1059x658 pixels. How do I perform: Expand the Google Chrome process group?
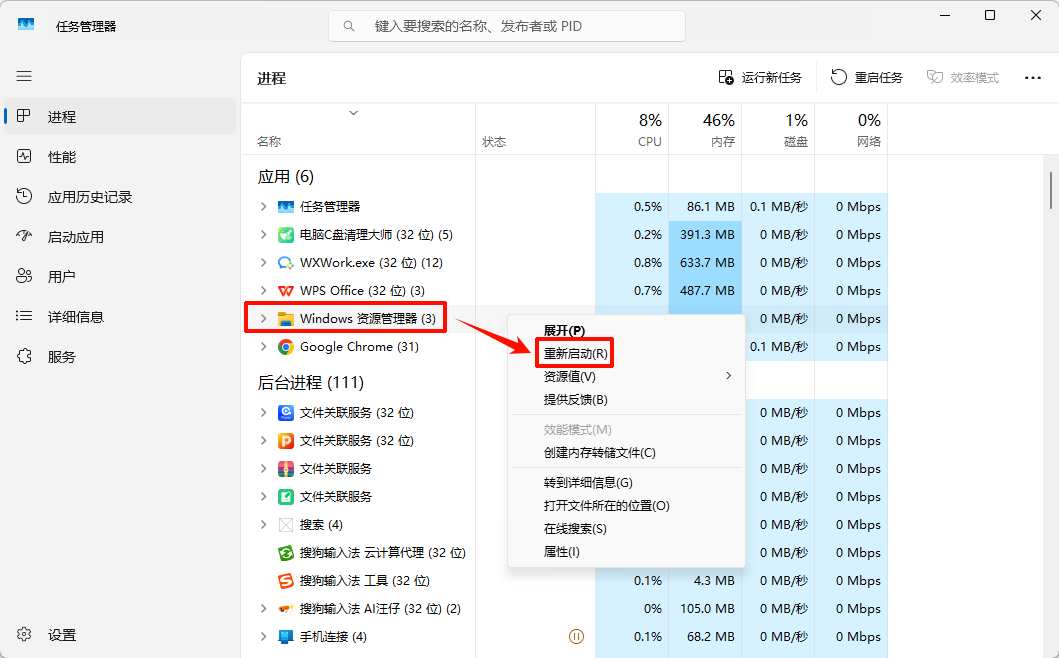point(263,347)
